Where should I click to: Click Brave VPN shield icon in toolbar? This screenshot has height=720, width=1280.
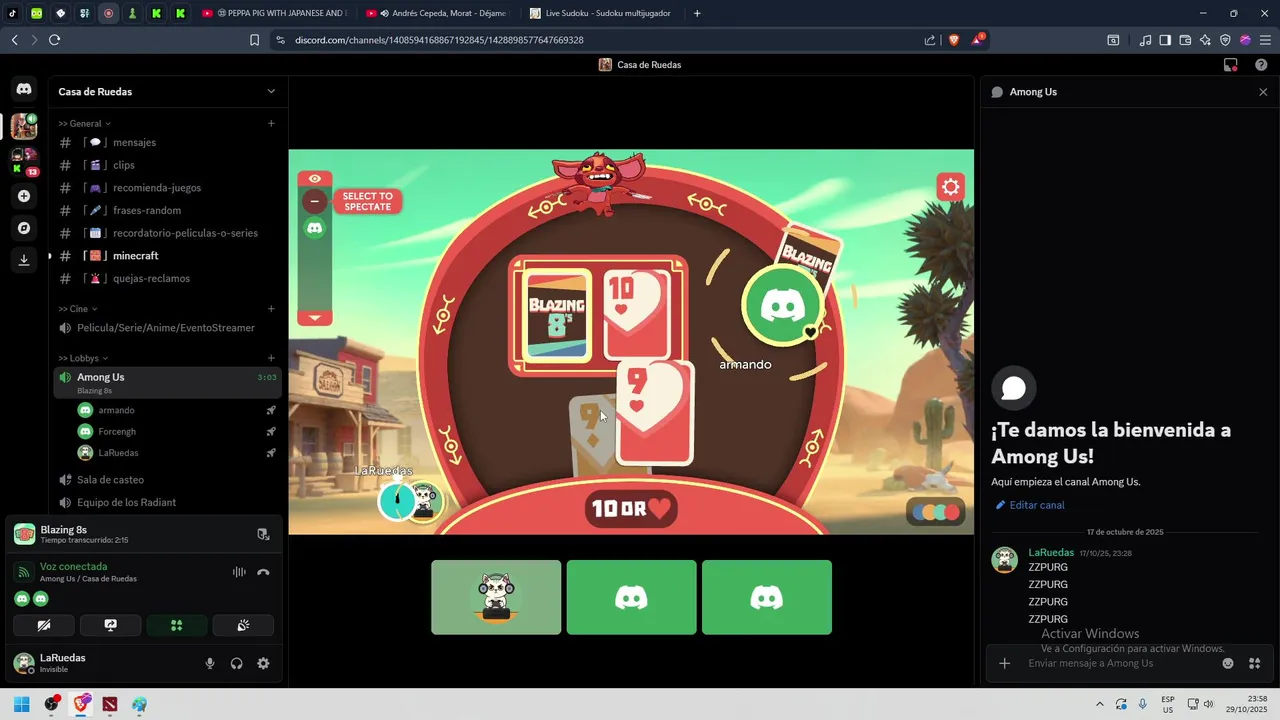click(1225, 40)
